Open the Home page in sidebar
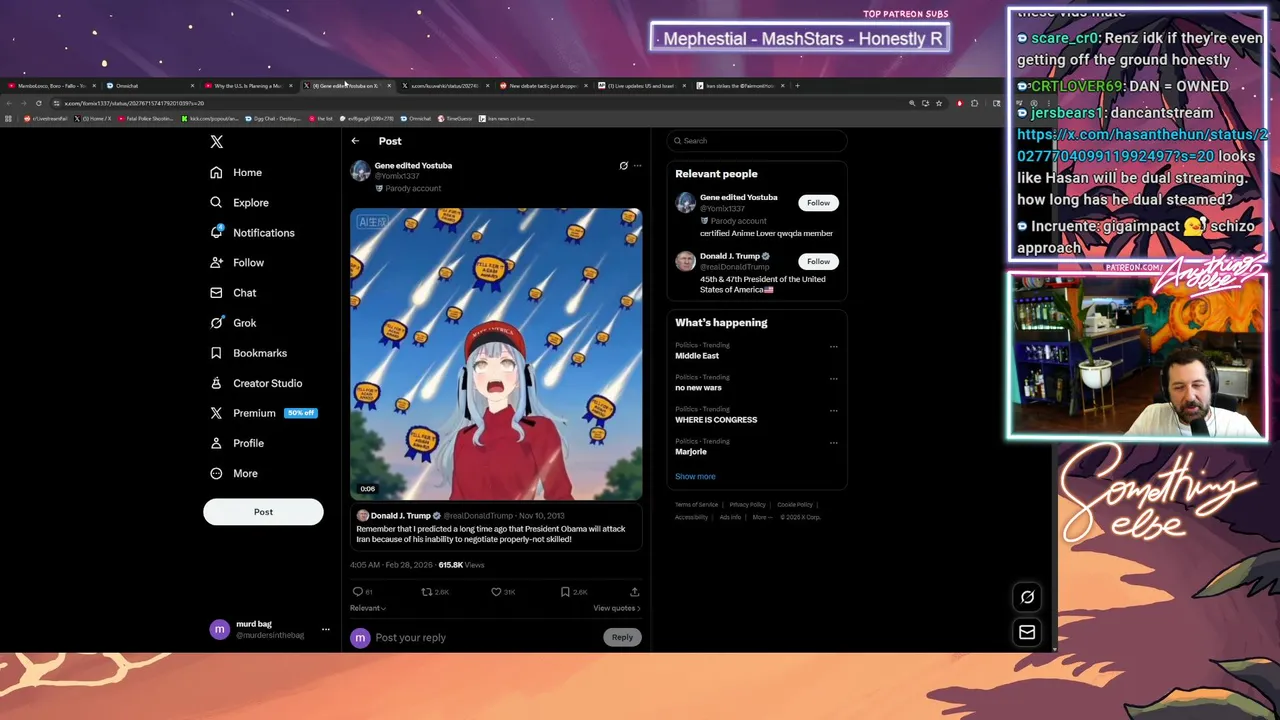The image size is (1280, 720). [236, 172]
